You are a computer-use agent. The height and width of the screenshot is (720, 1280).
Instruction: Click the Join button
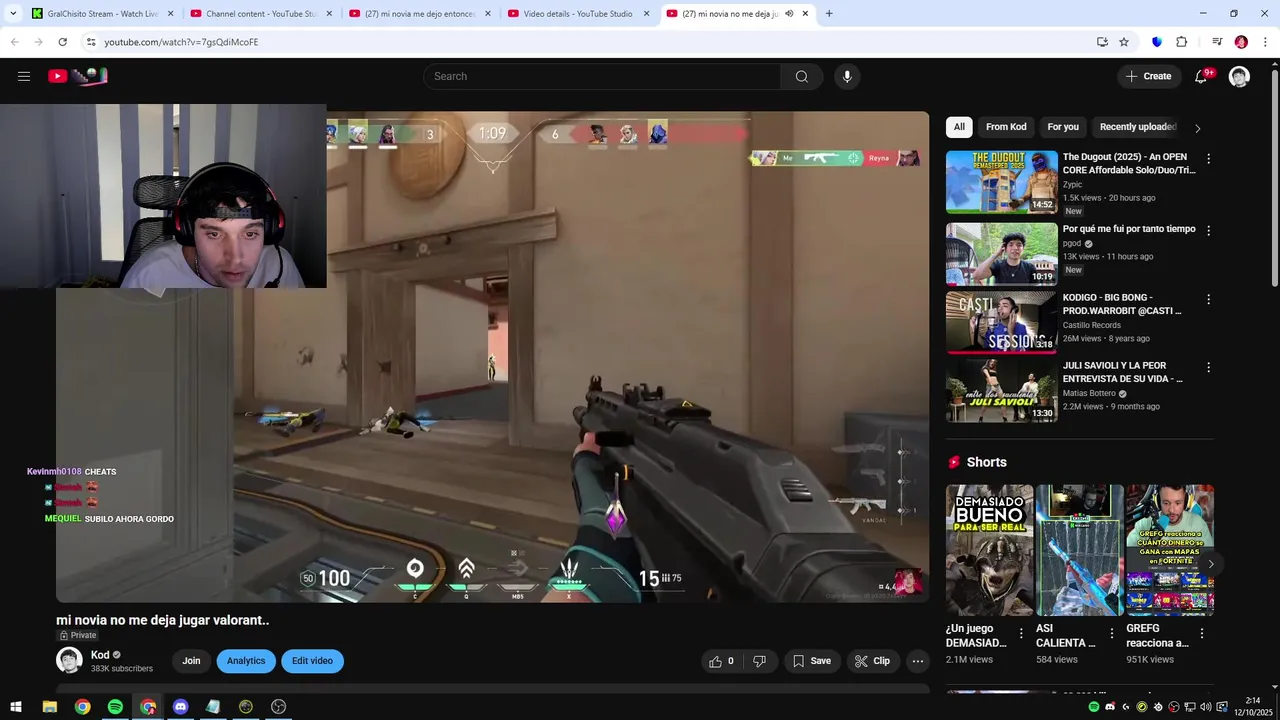(191, 661)
